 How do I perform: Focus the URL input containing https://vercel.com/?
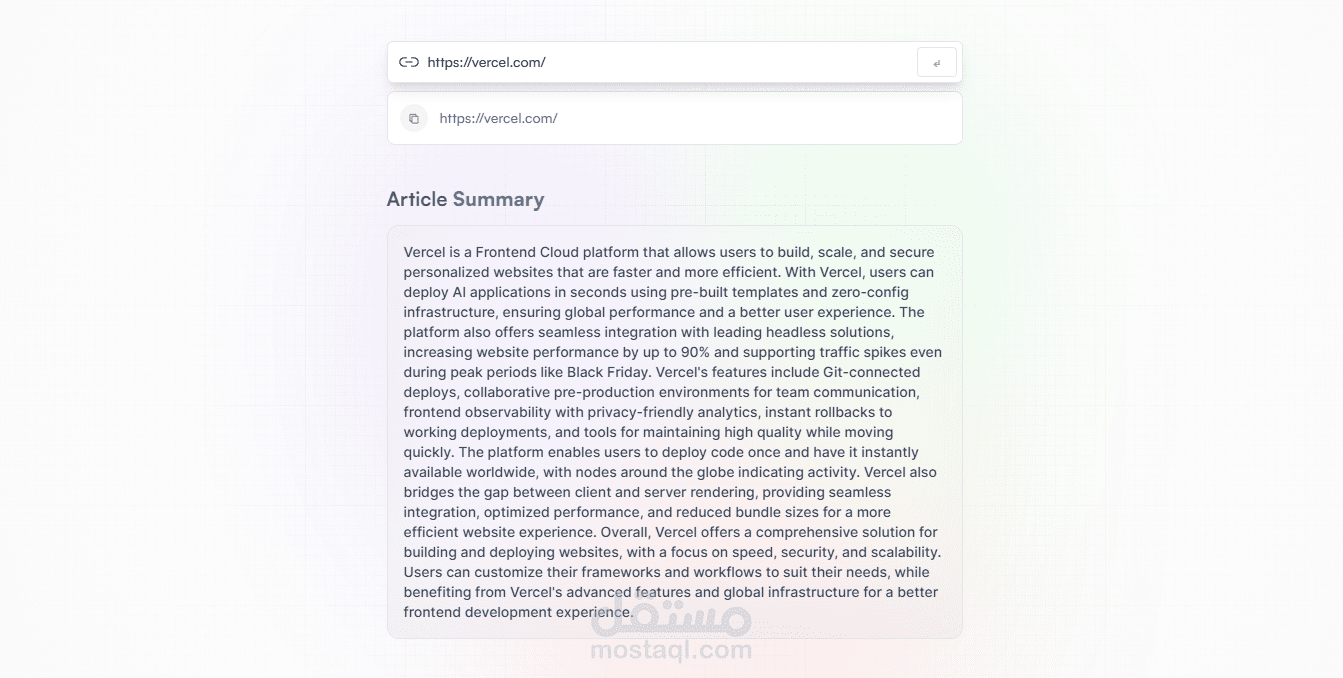coord(667,62)
